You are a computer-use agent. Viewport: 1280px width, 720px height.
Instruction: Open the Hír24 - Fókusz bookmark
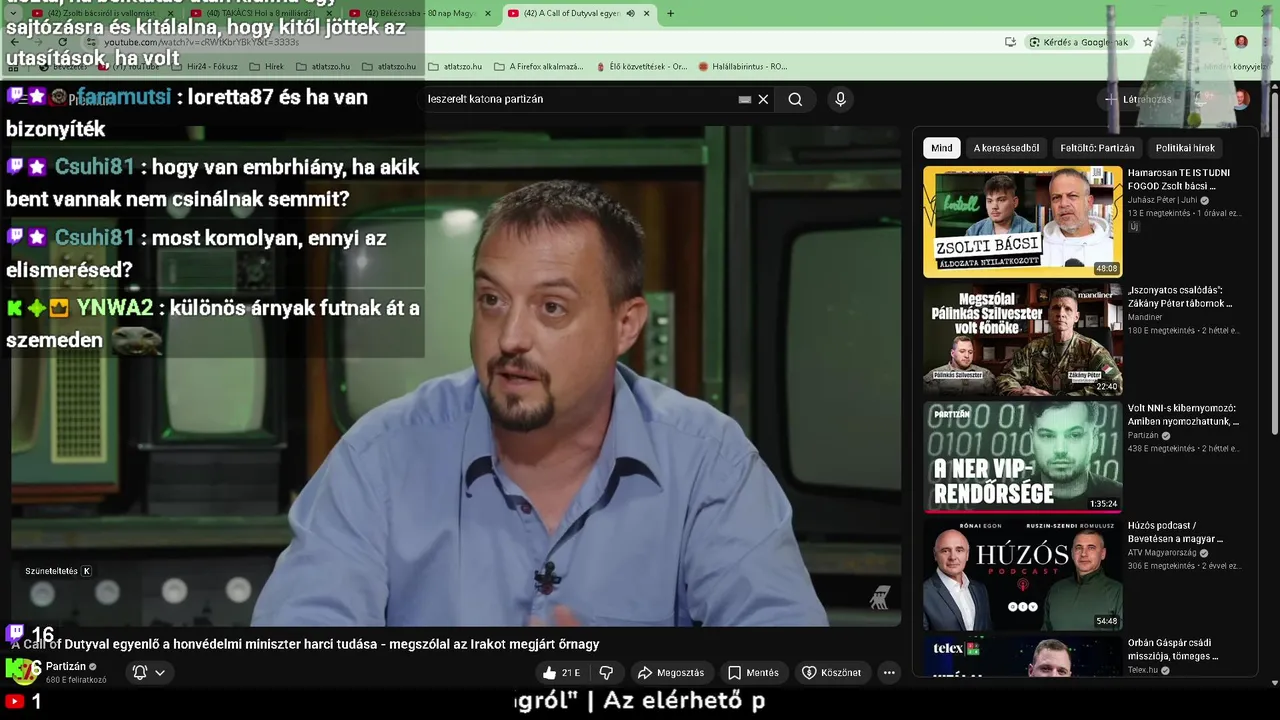click(204, 66)
